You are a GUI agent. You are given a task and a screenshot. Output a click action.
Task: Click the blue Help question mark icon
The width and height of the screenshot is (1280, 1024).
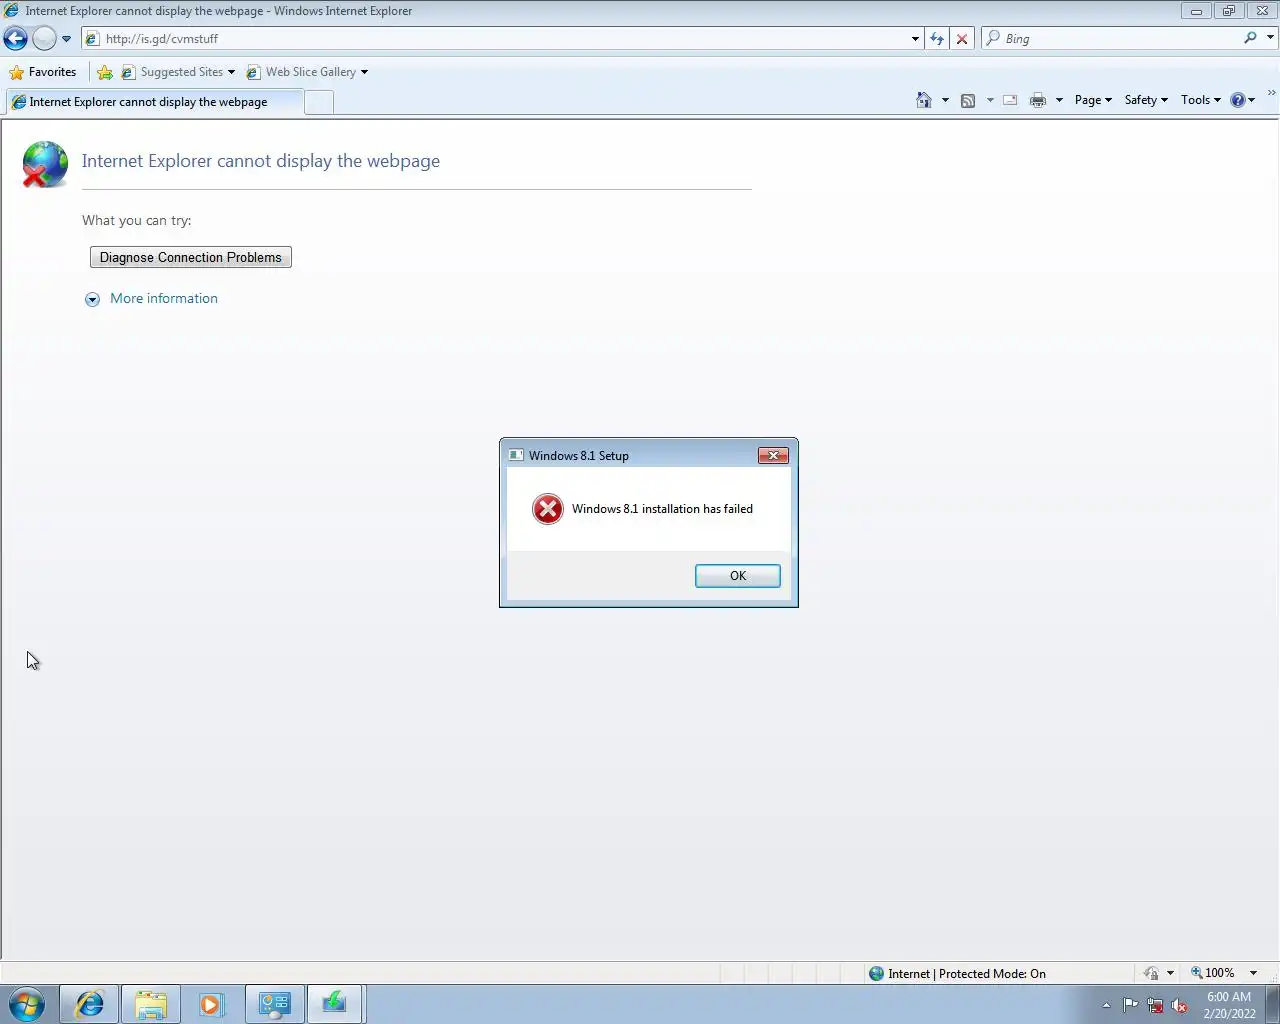click(1238, 100)
